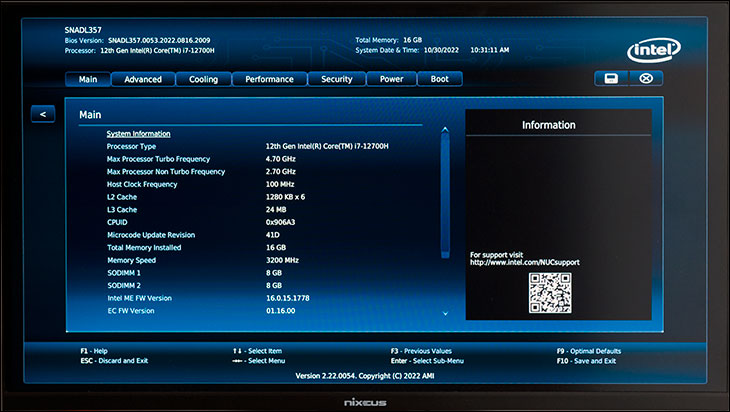Click the Memory Speed label

click(131, 260)
